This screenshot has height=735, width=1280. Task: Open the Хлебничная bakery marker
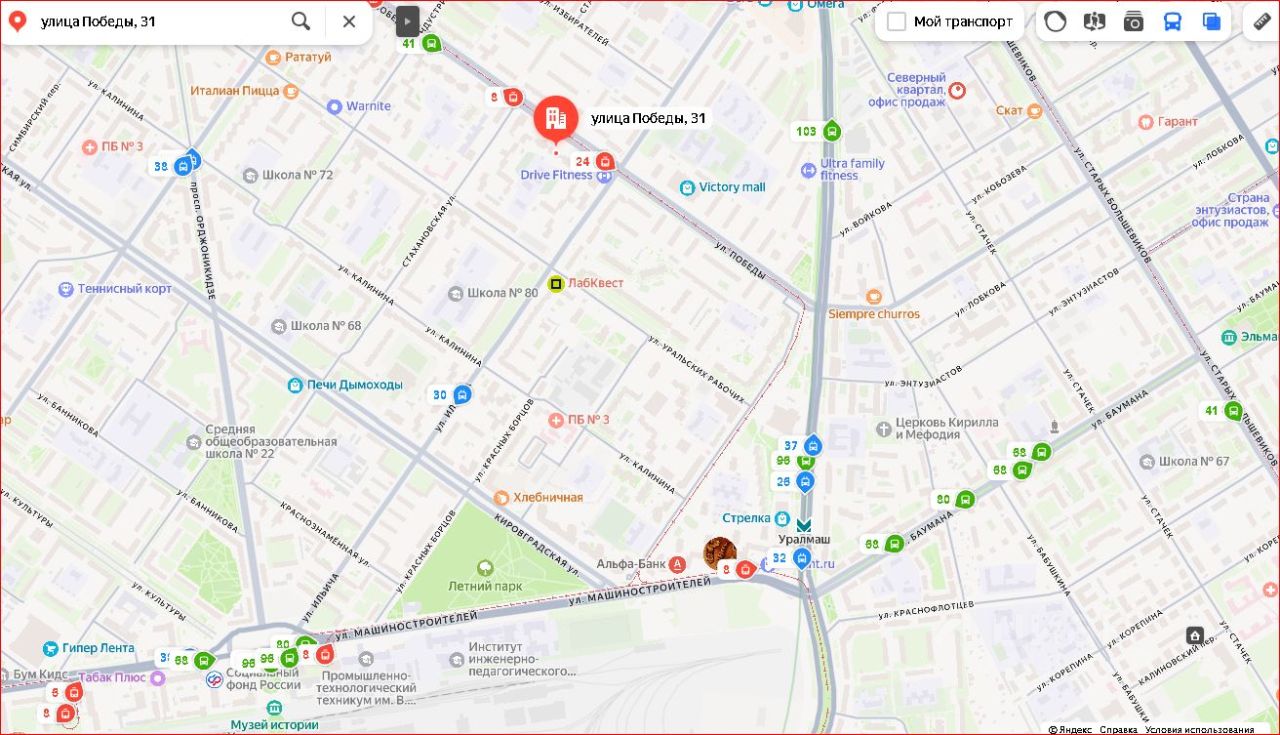click(x=501, y=498)
